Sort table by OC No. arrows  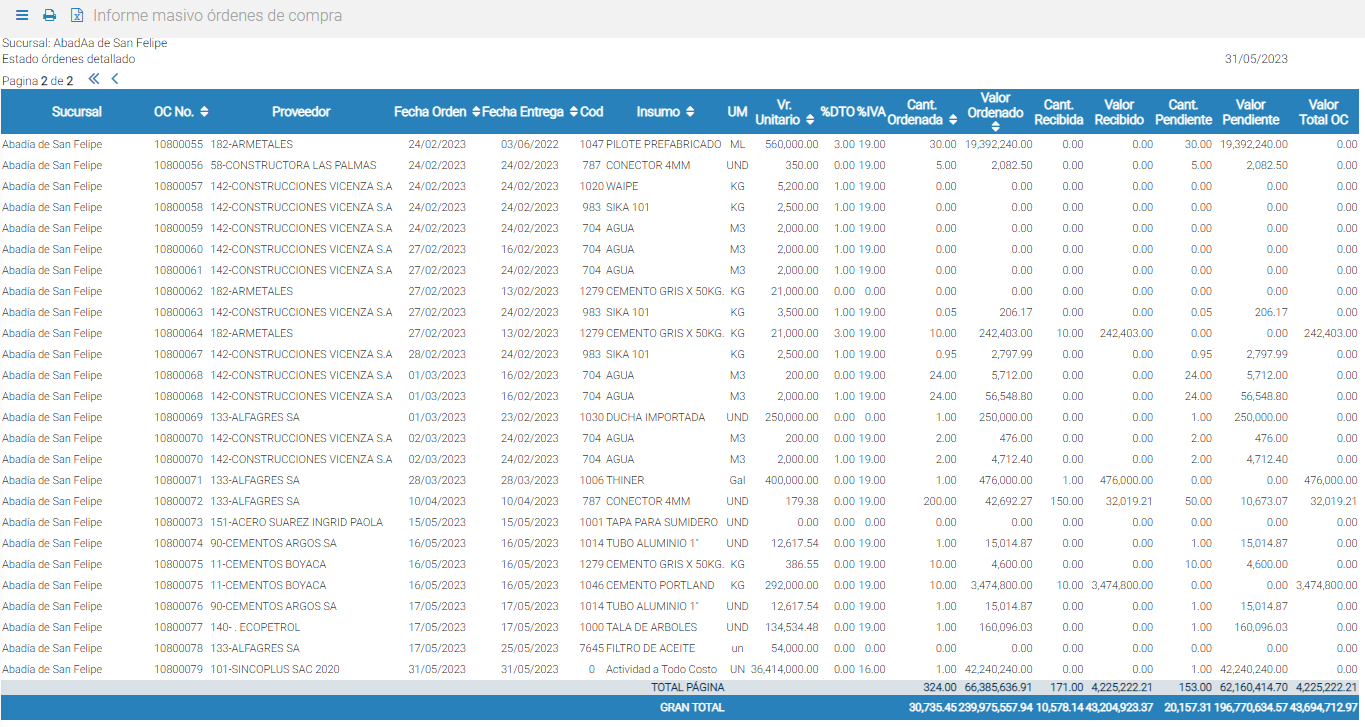coord(204,112)
